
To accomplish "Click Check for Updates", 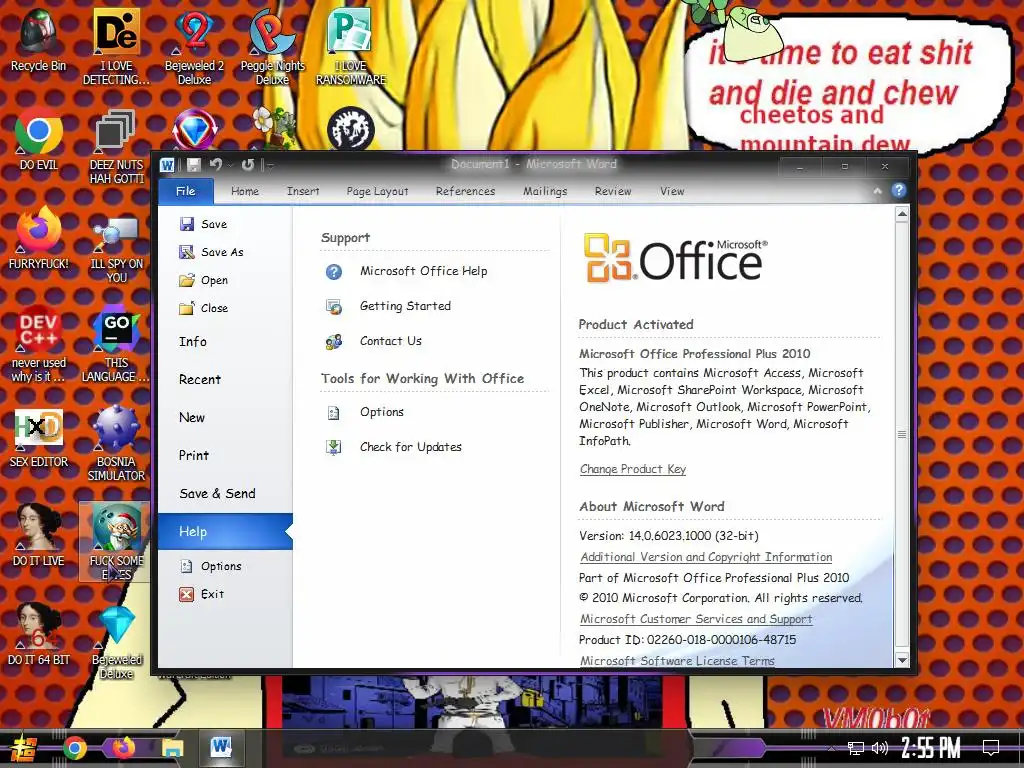I will [394, 447].
